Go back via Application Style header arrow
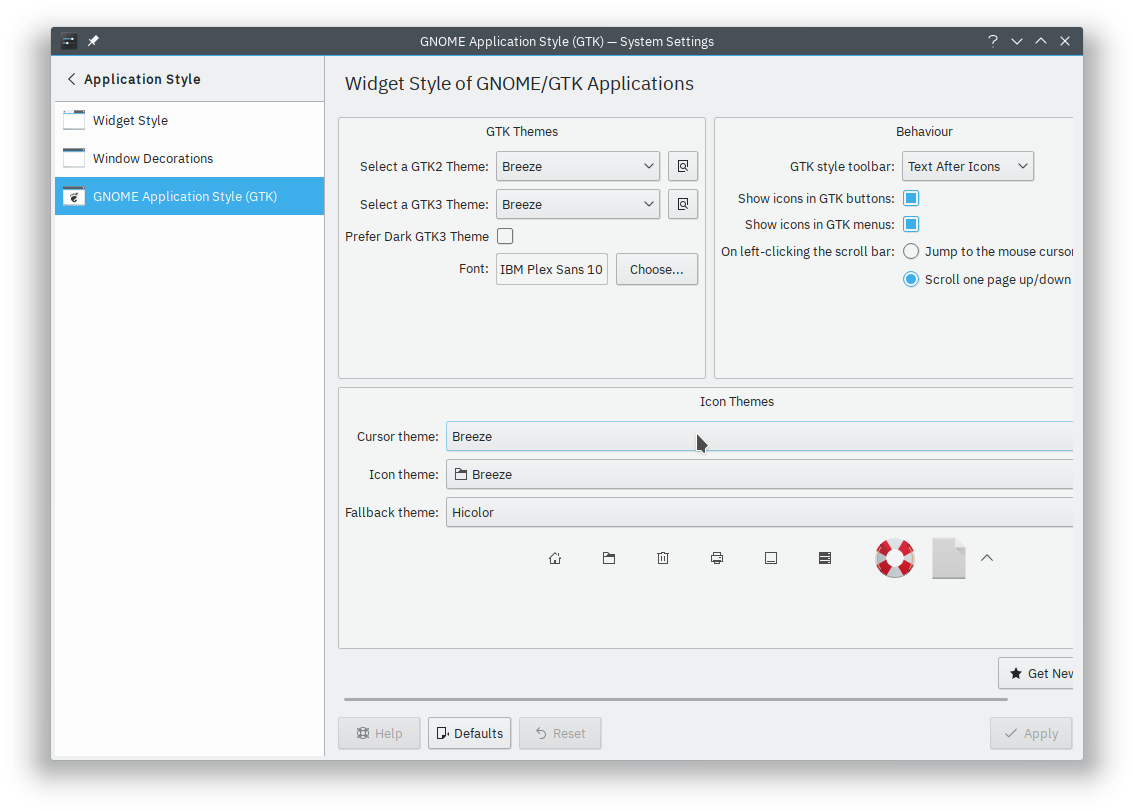Screen dimensions: 1133x810 (x=71, y=79)
